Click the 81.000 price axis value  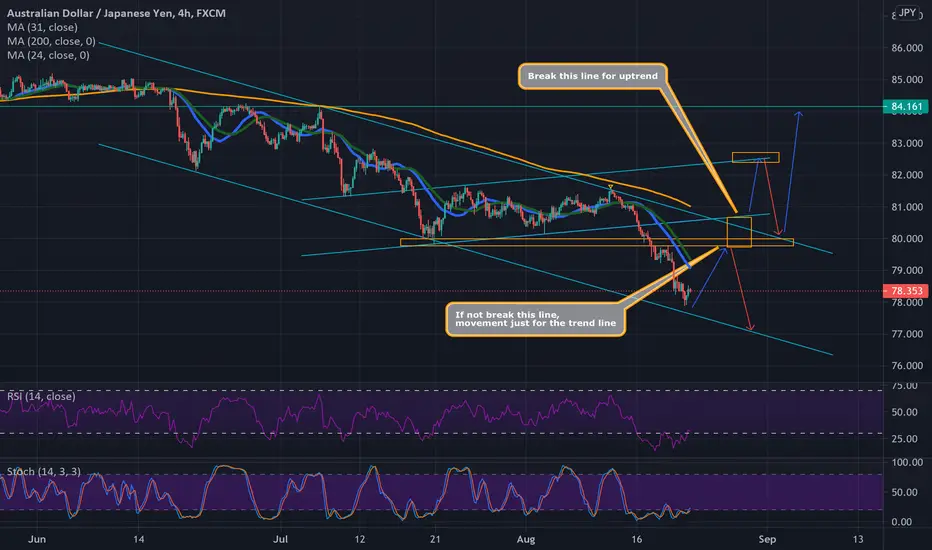(x=907, y=207)
